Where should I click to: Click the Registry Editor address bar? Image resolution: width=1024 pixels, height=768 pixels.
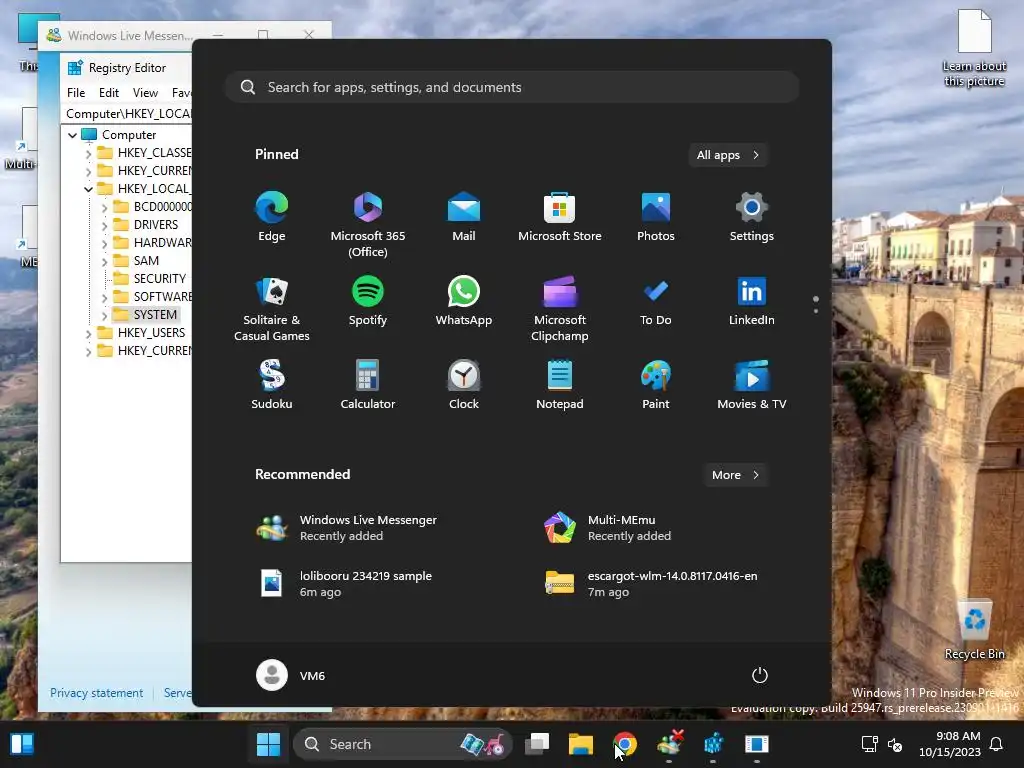127,114
